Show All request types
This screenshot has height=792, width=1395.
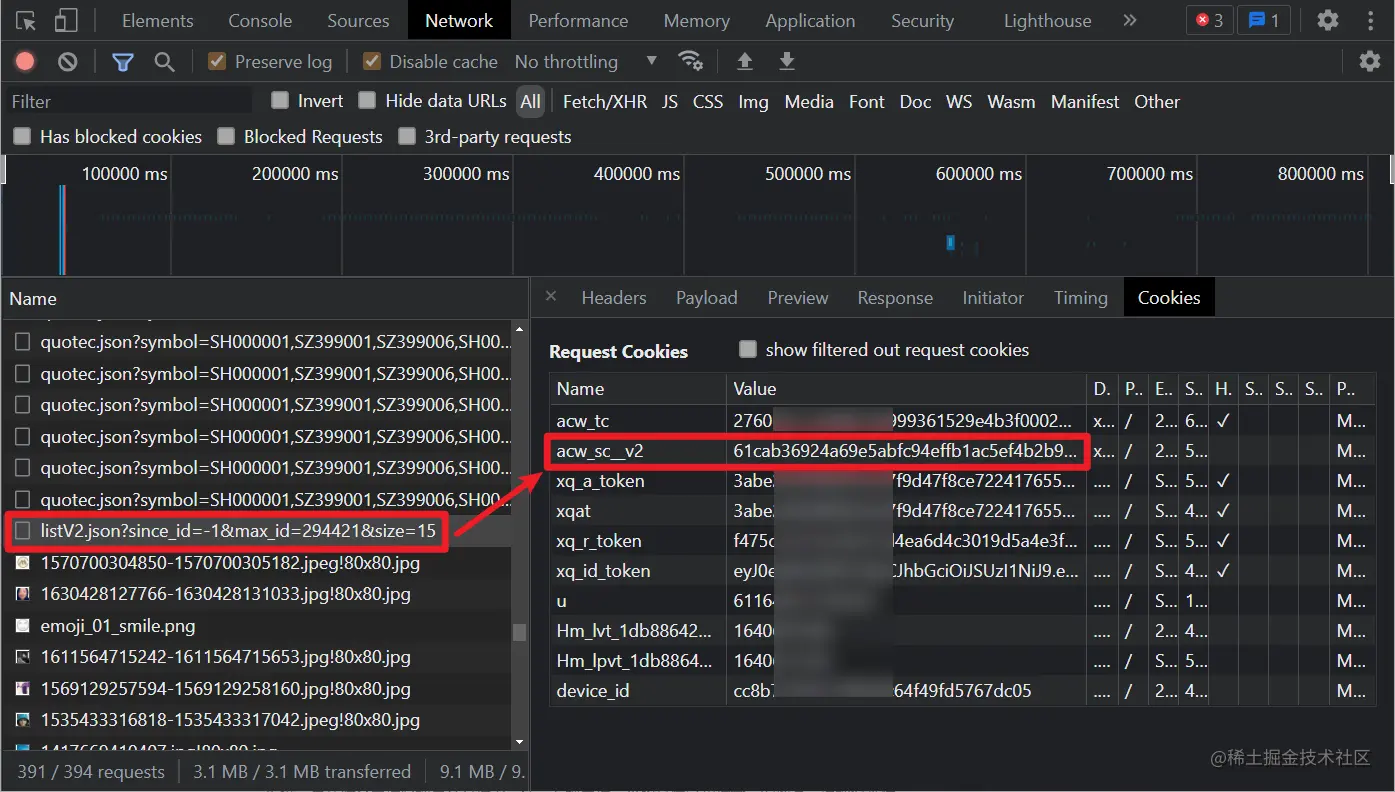tap(531, 101)
